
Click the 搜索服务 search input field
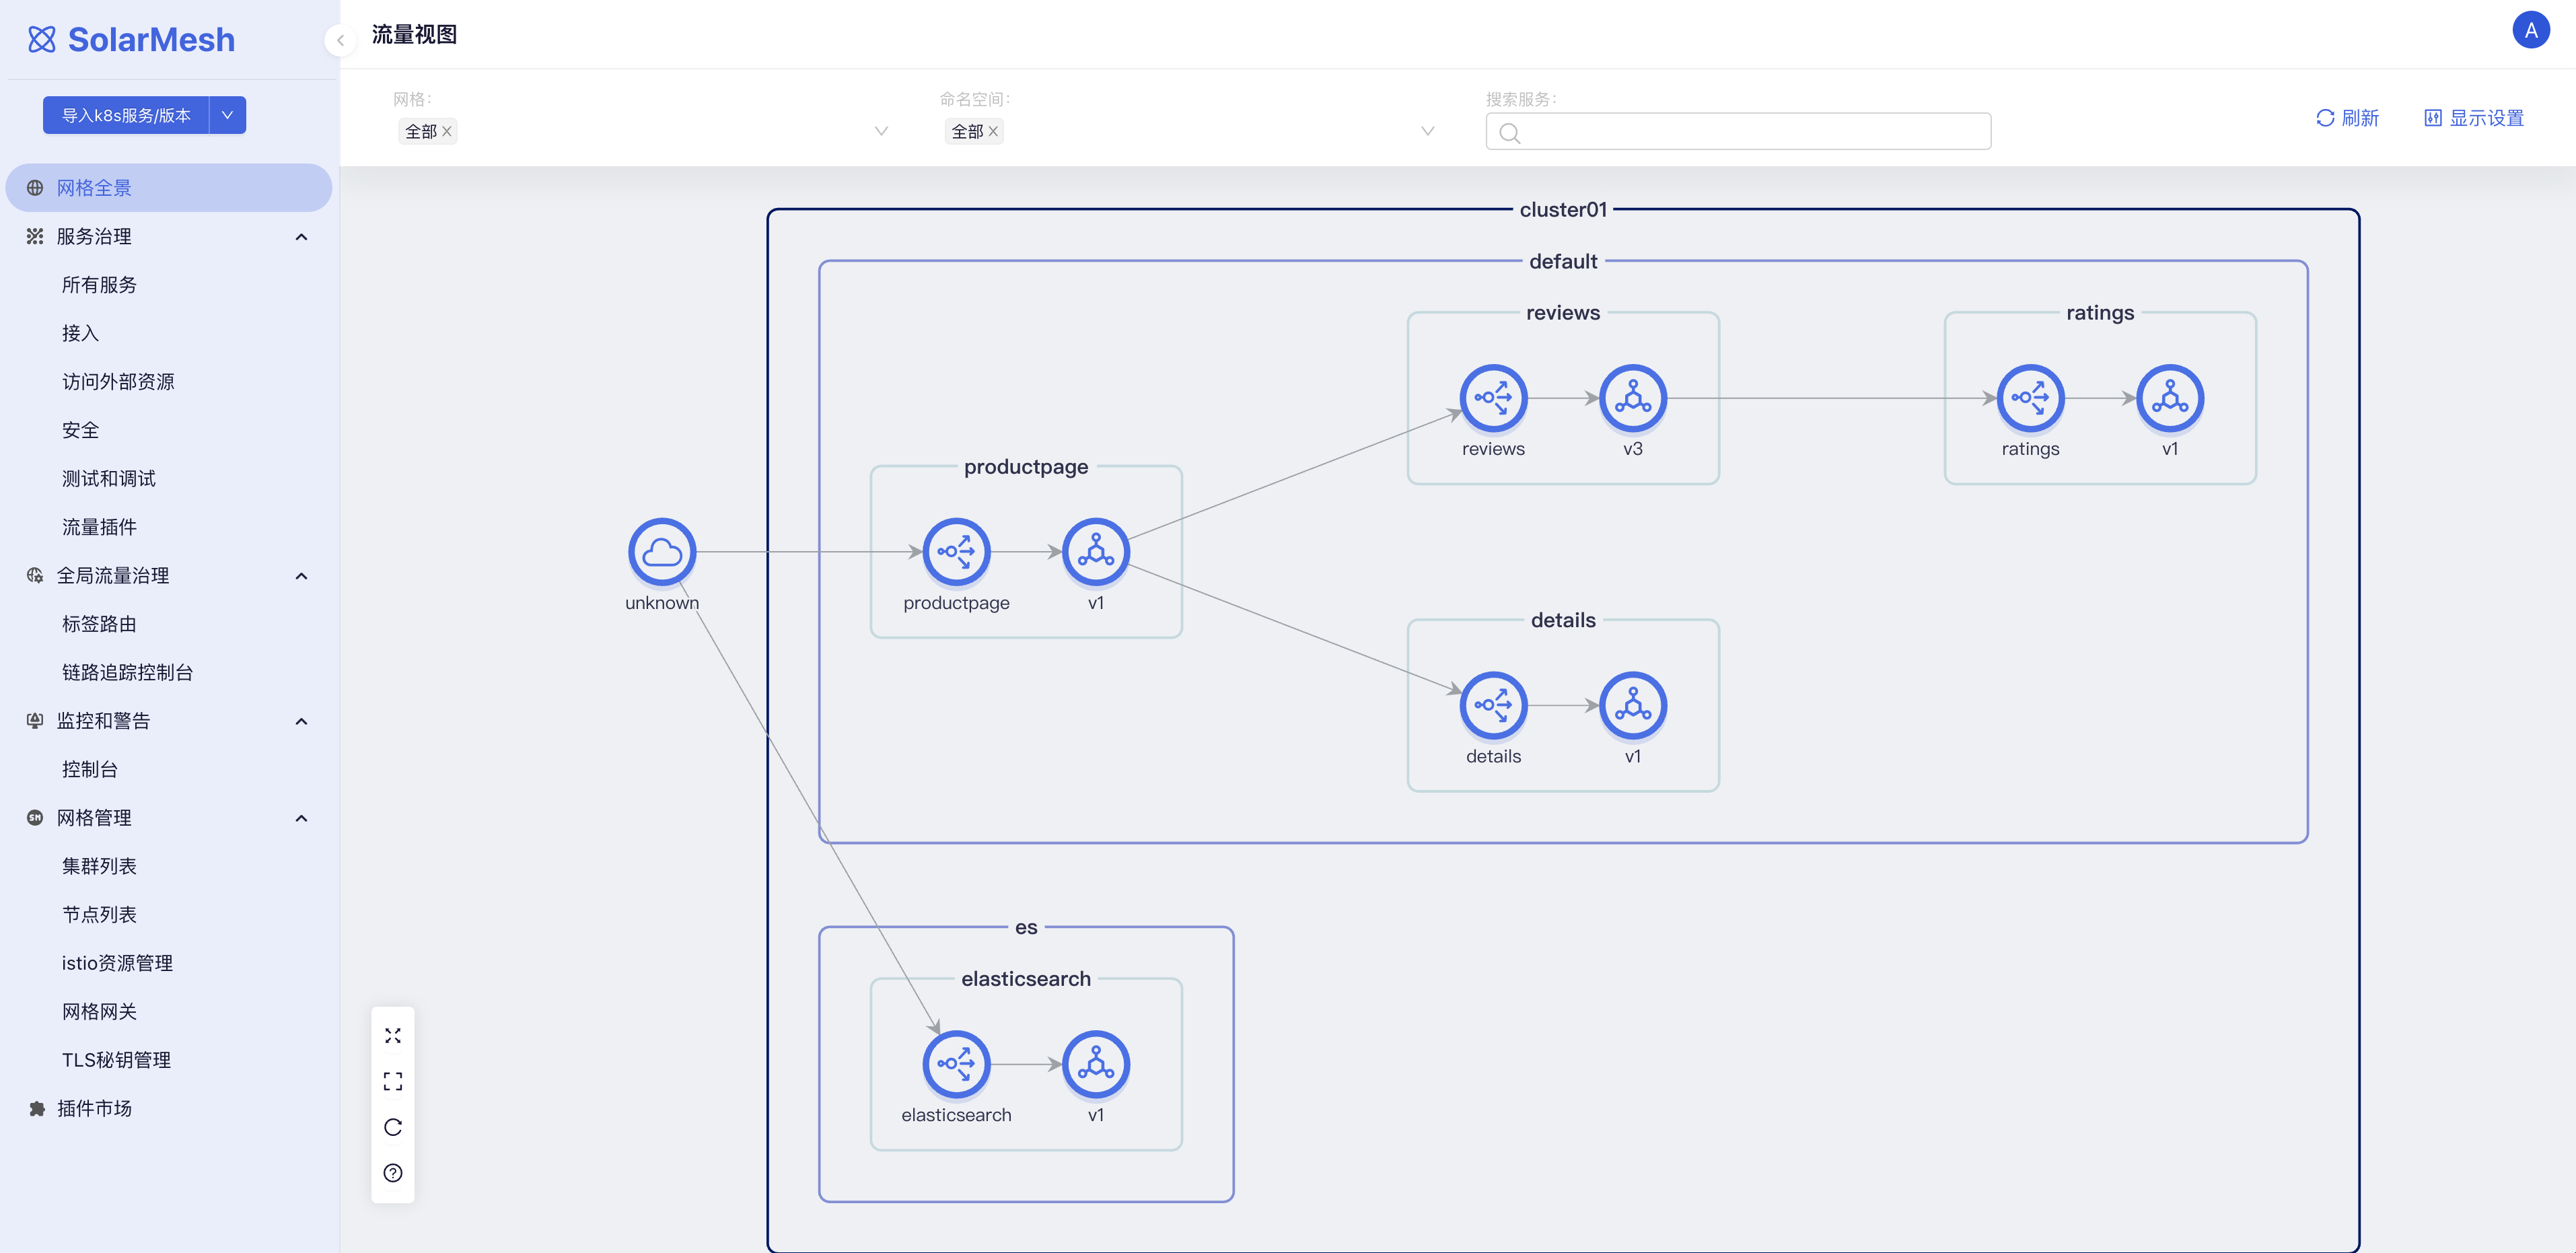click(1750, 132)
